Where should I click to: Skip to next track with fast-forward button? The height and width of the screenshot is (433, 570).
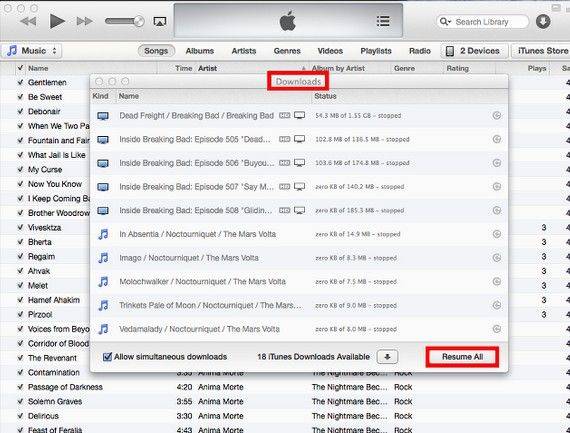[84, 21]
